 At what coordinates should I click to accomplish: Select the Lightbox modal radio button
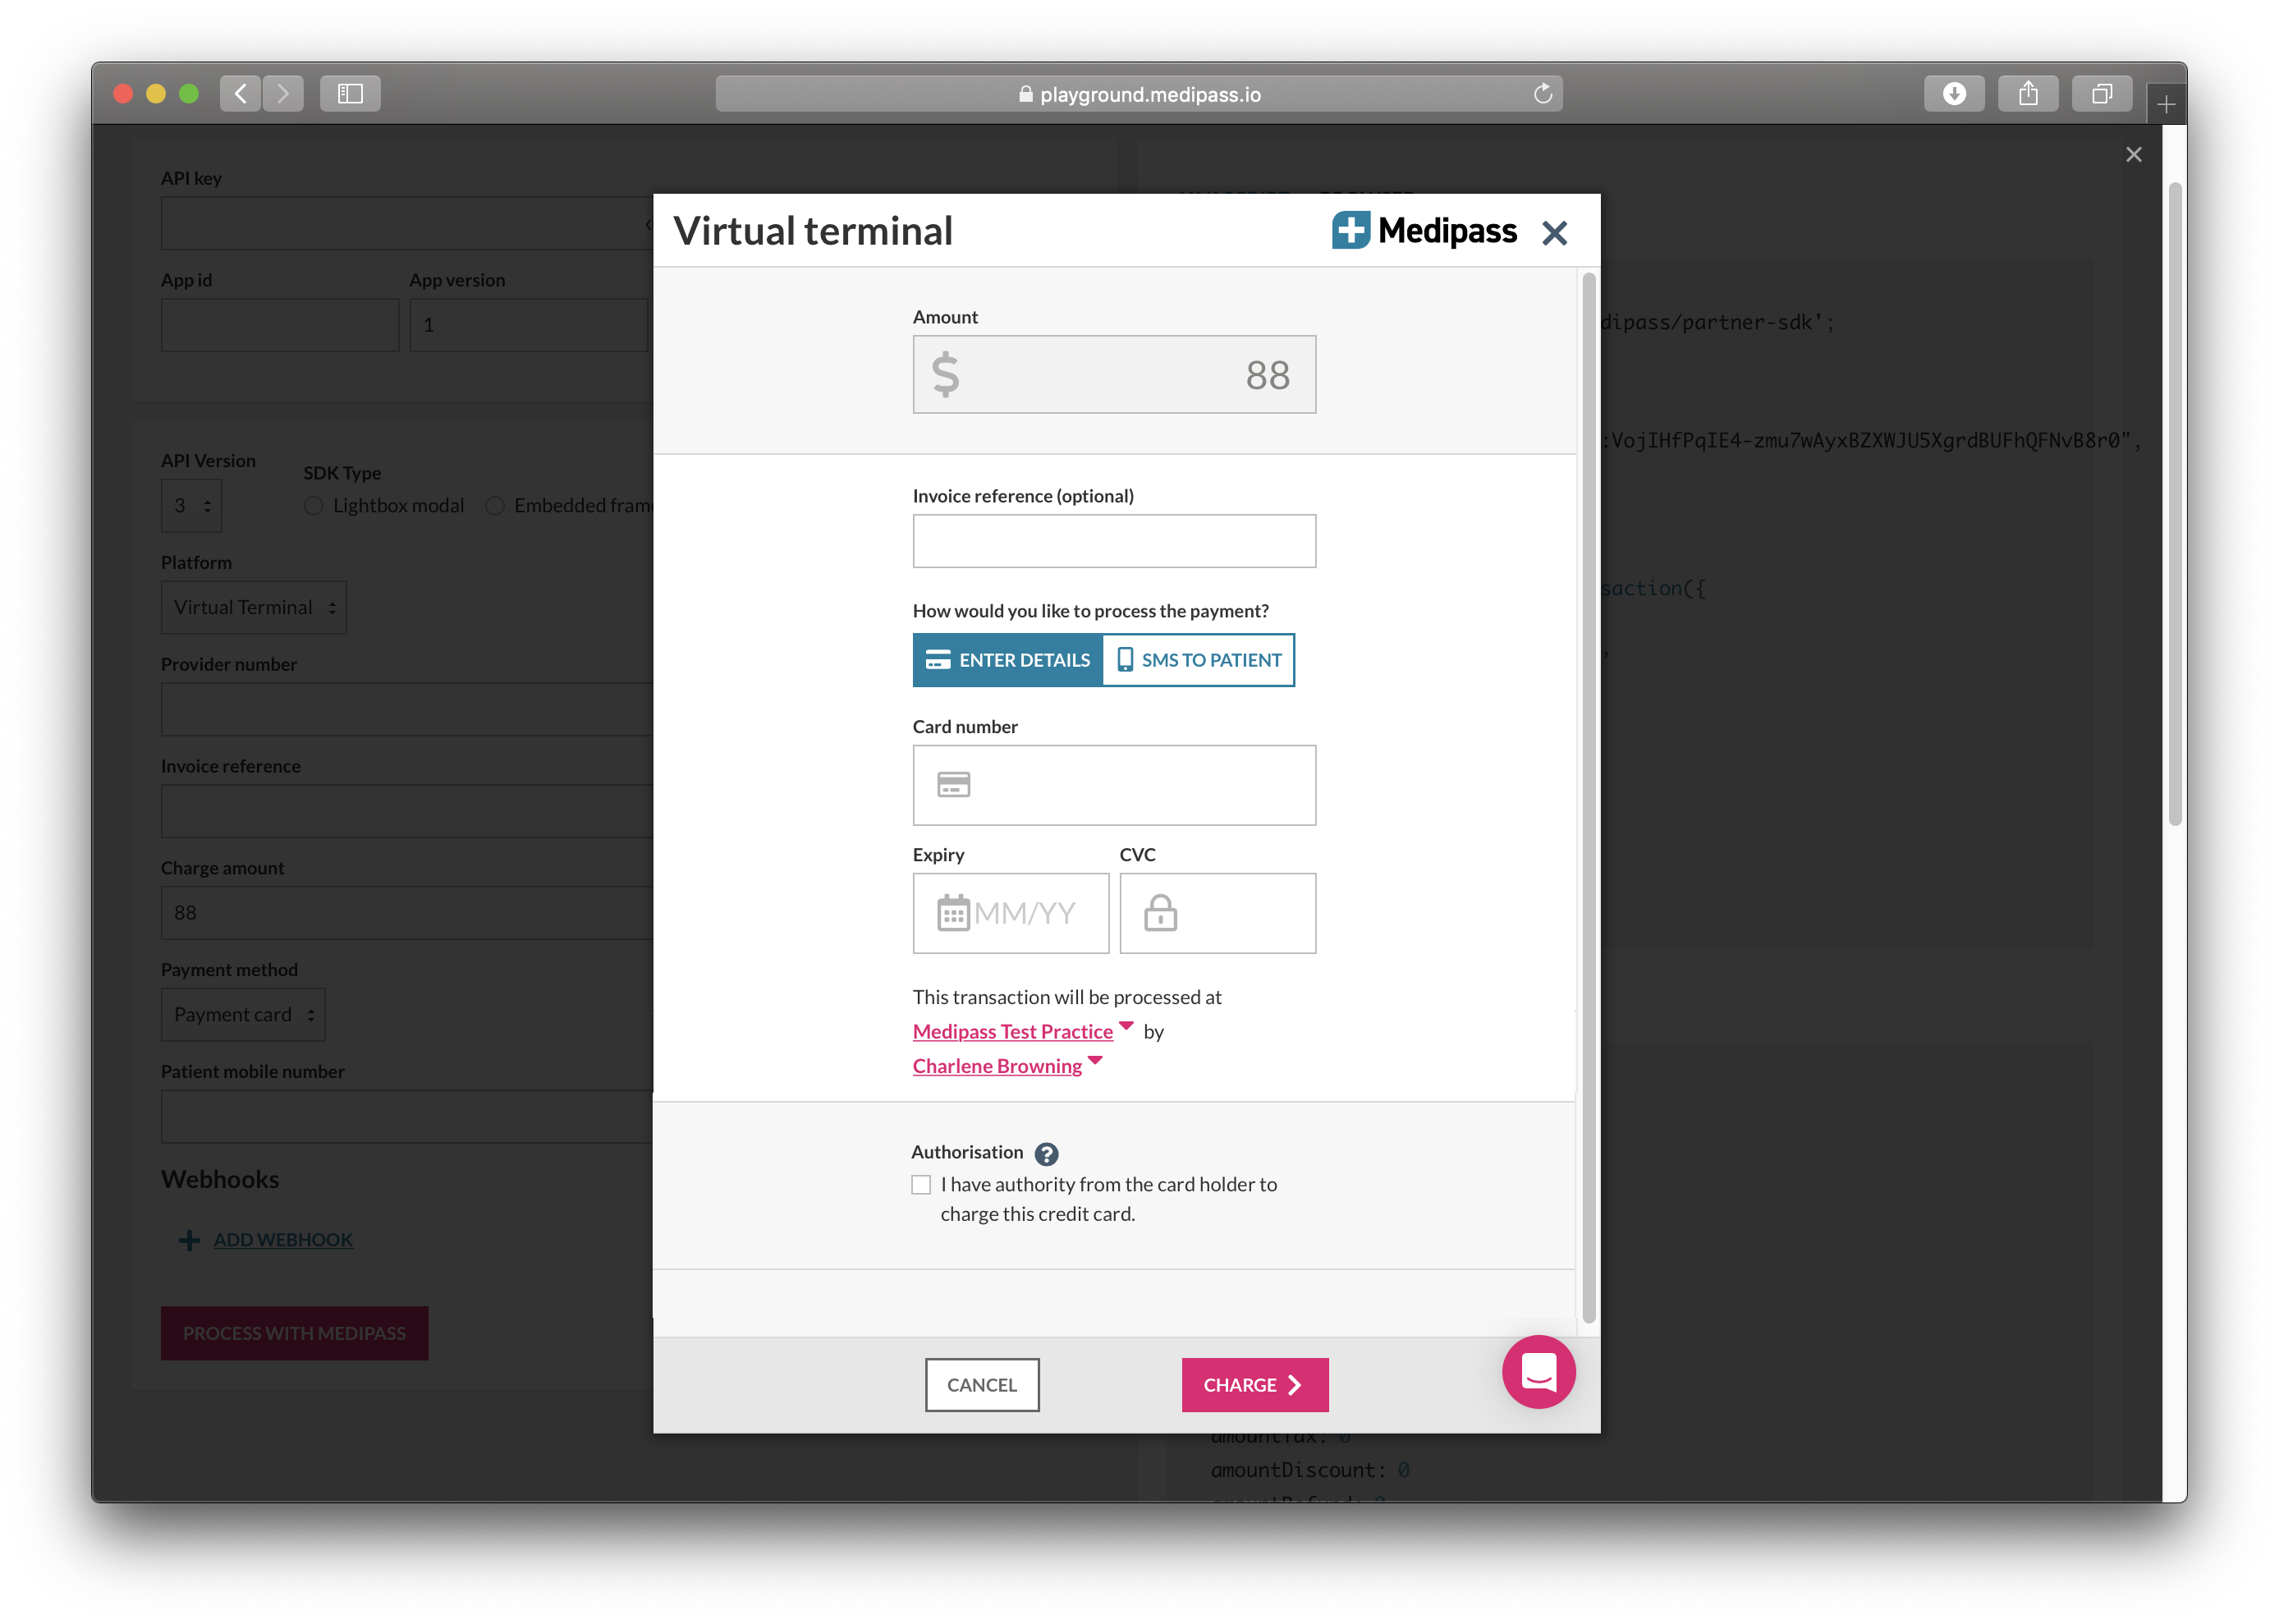pos(314,506)
